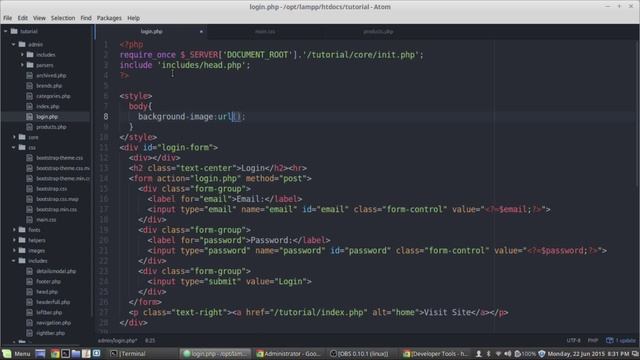Image resolution: width=640 pixels, height=360 pixels.
Task: Collapse the admin folder arrow
Action: [13, 44]
